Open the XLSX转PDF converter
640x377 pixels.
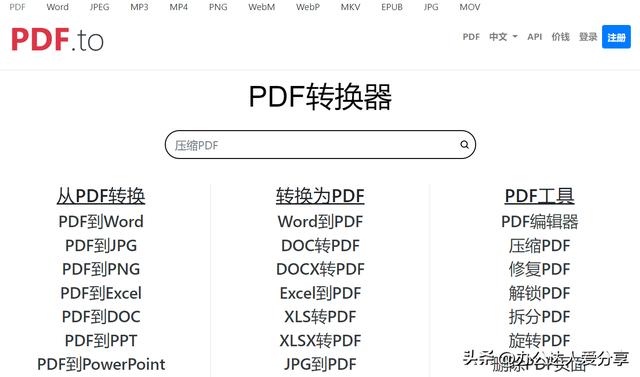320,340
